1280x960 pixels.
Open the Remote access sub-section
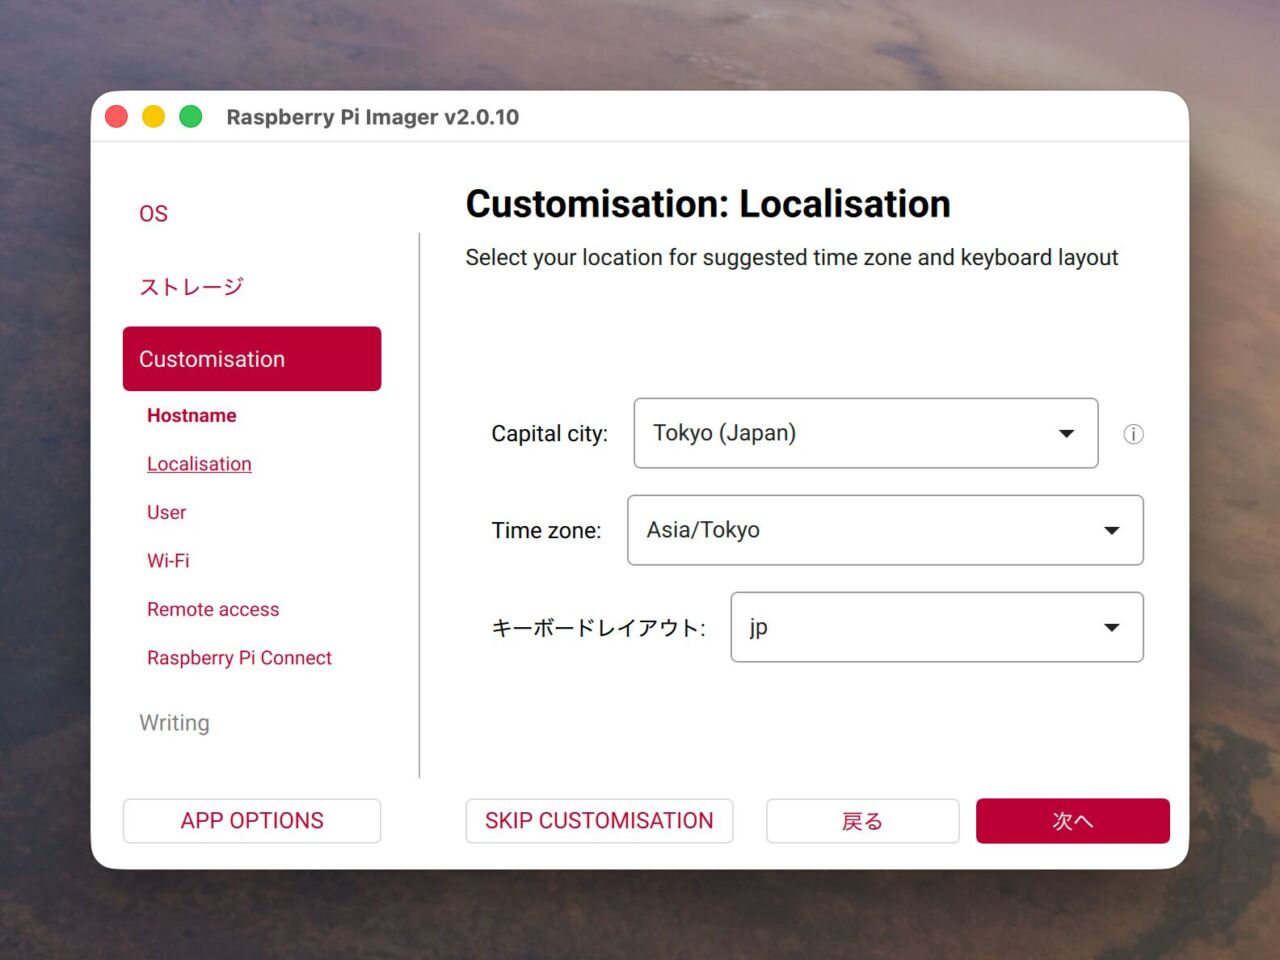pyautogui.click(x=213, y=609)
